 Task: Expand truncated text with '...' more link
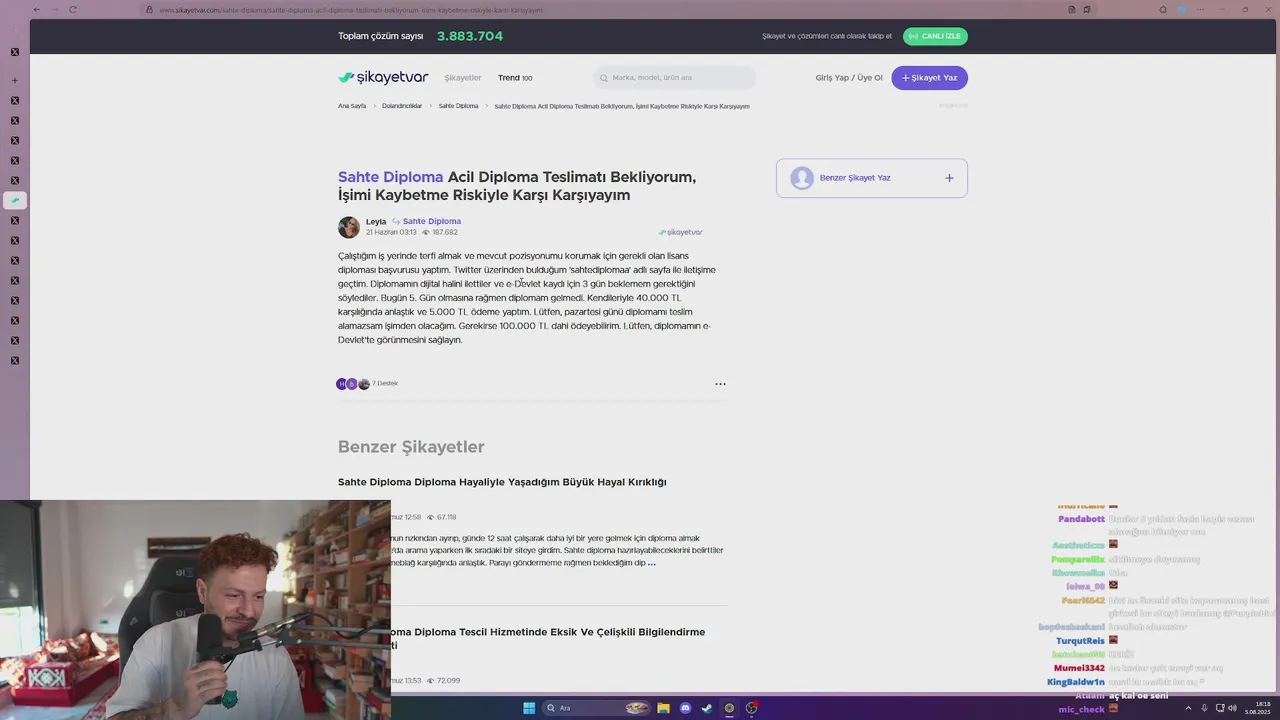click(x=652, y=563)
